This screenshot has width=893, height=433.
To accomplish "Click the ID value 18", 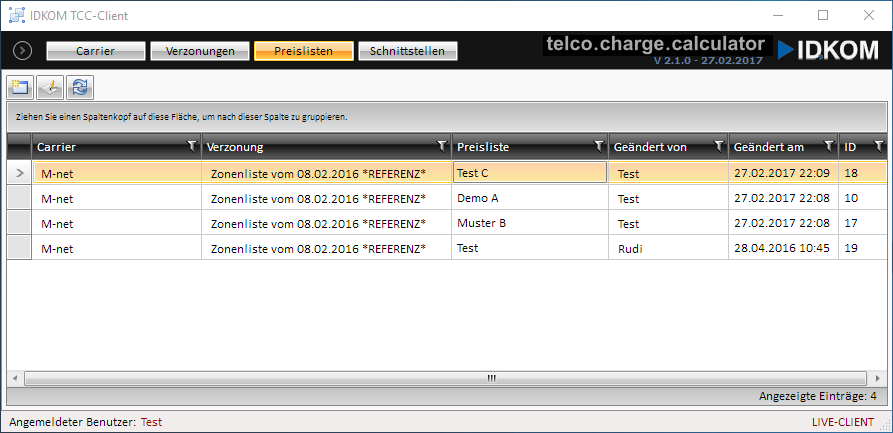I will click(851, 173).
